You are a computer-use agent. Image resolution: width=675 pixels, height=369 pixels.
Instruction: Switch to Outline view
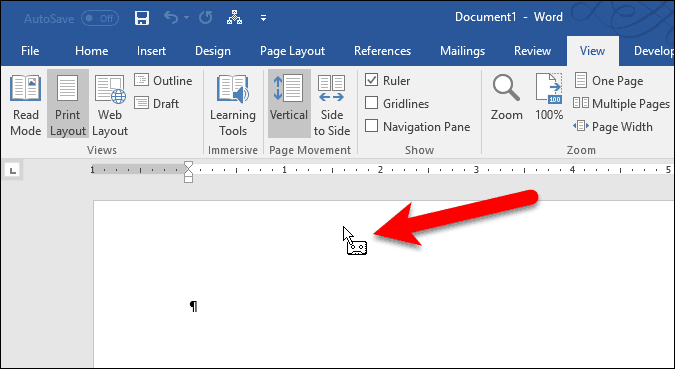click(x=163, y=81)
